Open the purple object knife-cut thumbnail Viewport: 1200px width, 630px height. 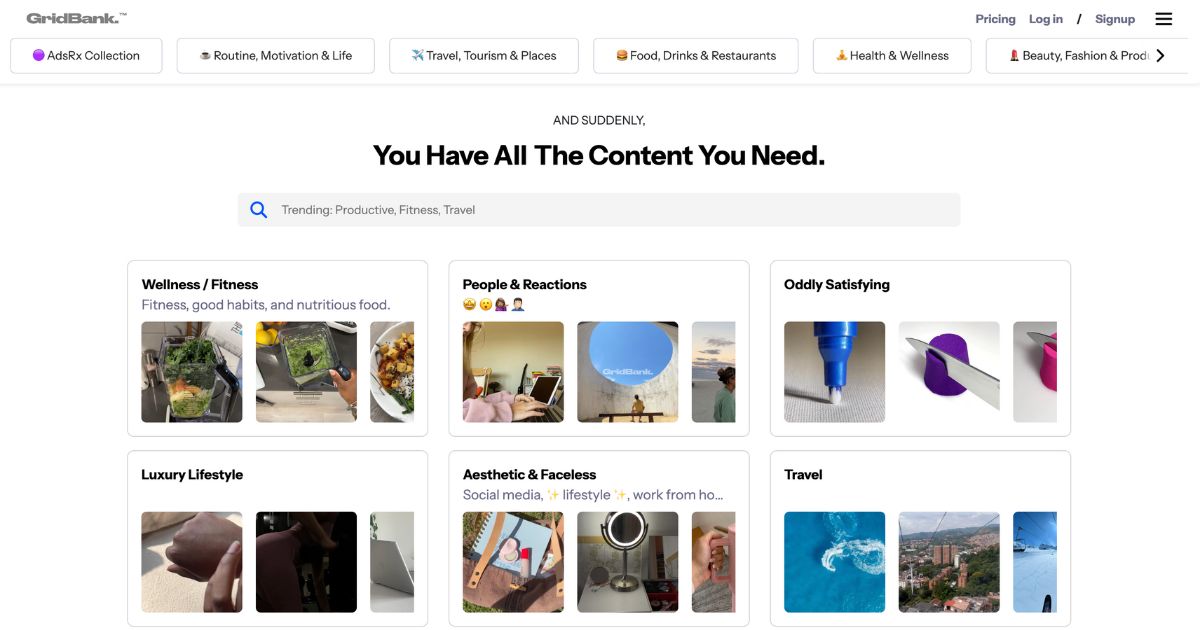point(949,372)
